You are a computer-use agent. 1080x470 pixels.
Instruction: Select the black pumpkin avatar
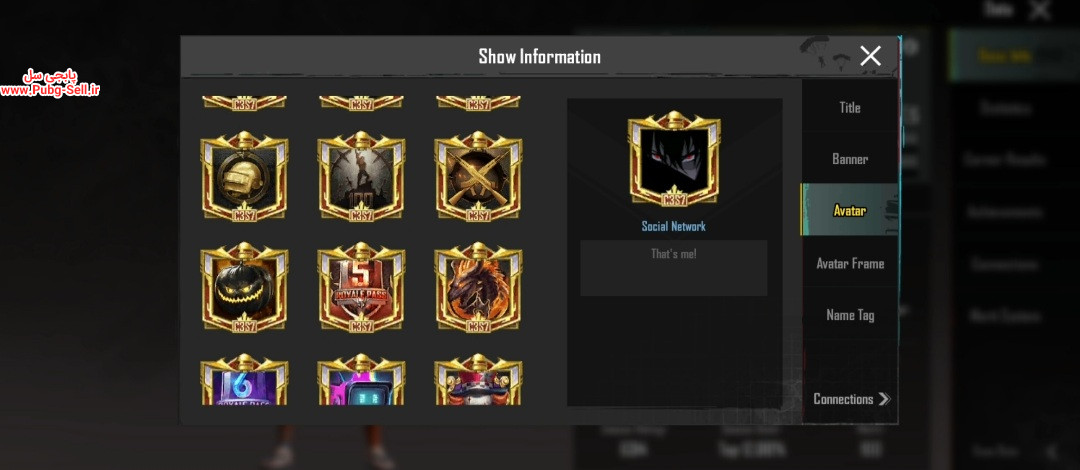[244, 287]
